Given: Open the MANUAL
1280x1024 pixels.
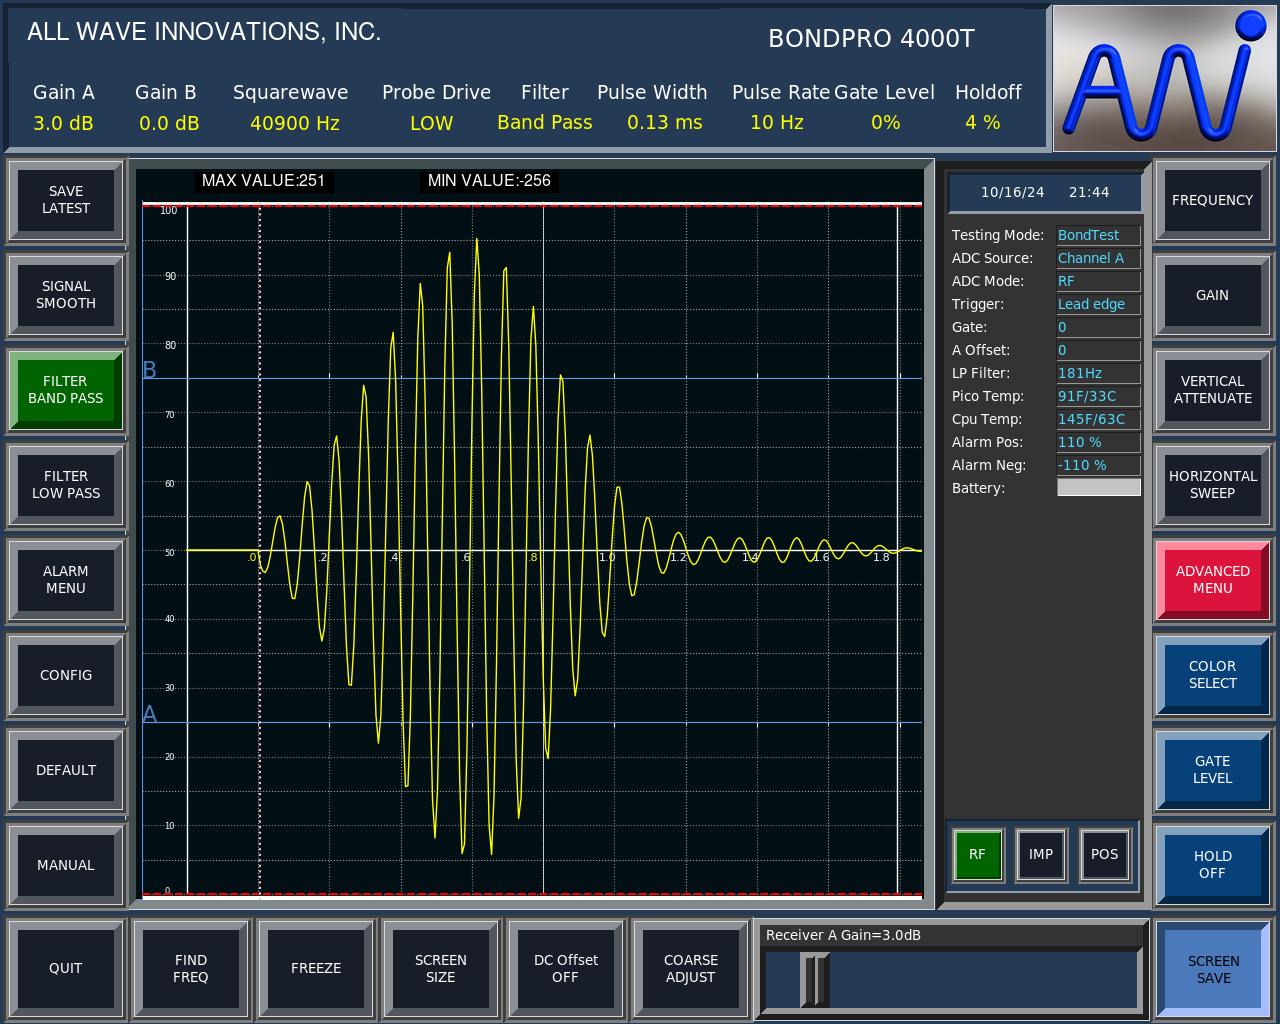Looking at the screenshot, I should click(x=66, y=865).
